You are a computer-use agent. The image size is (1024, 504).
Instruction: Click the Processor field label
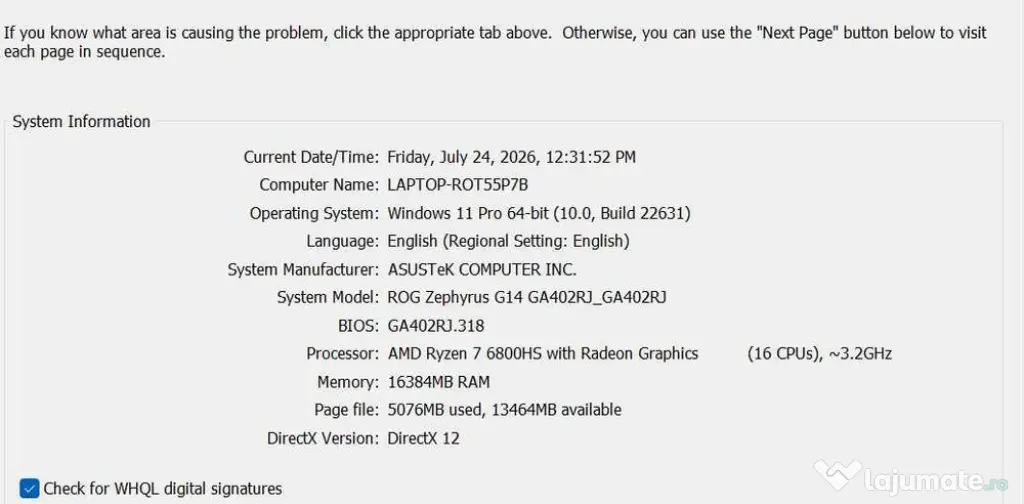pyautogui.click(x=342, y=354)
